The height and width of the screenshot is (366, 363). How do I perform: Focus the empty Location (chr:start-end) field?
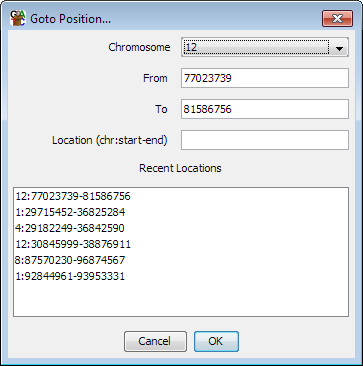[x=265, y=140]
